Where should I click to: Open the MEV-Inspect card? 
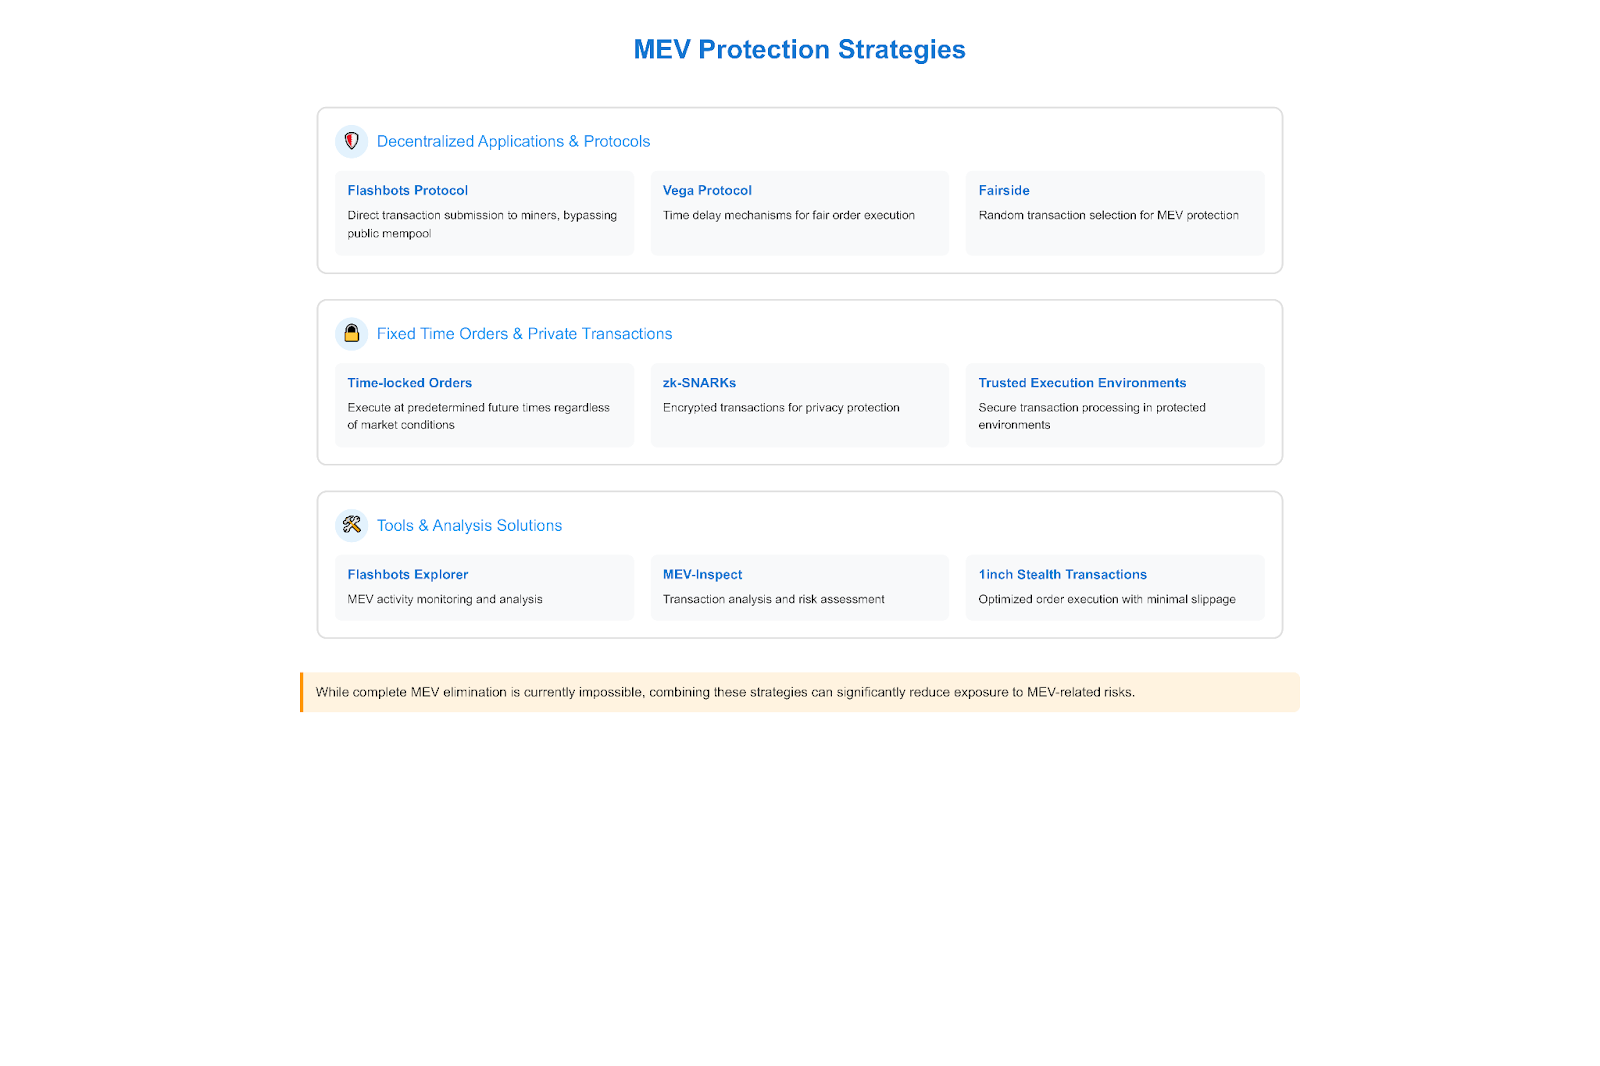click(799, 588)
